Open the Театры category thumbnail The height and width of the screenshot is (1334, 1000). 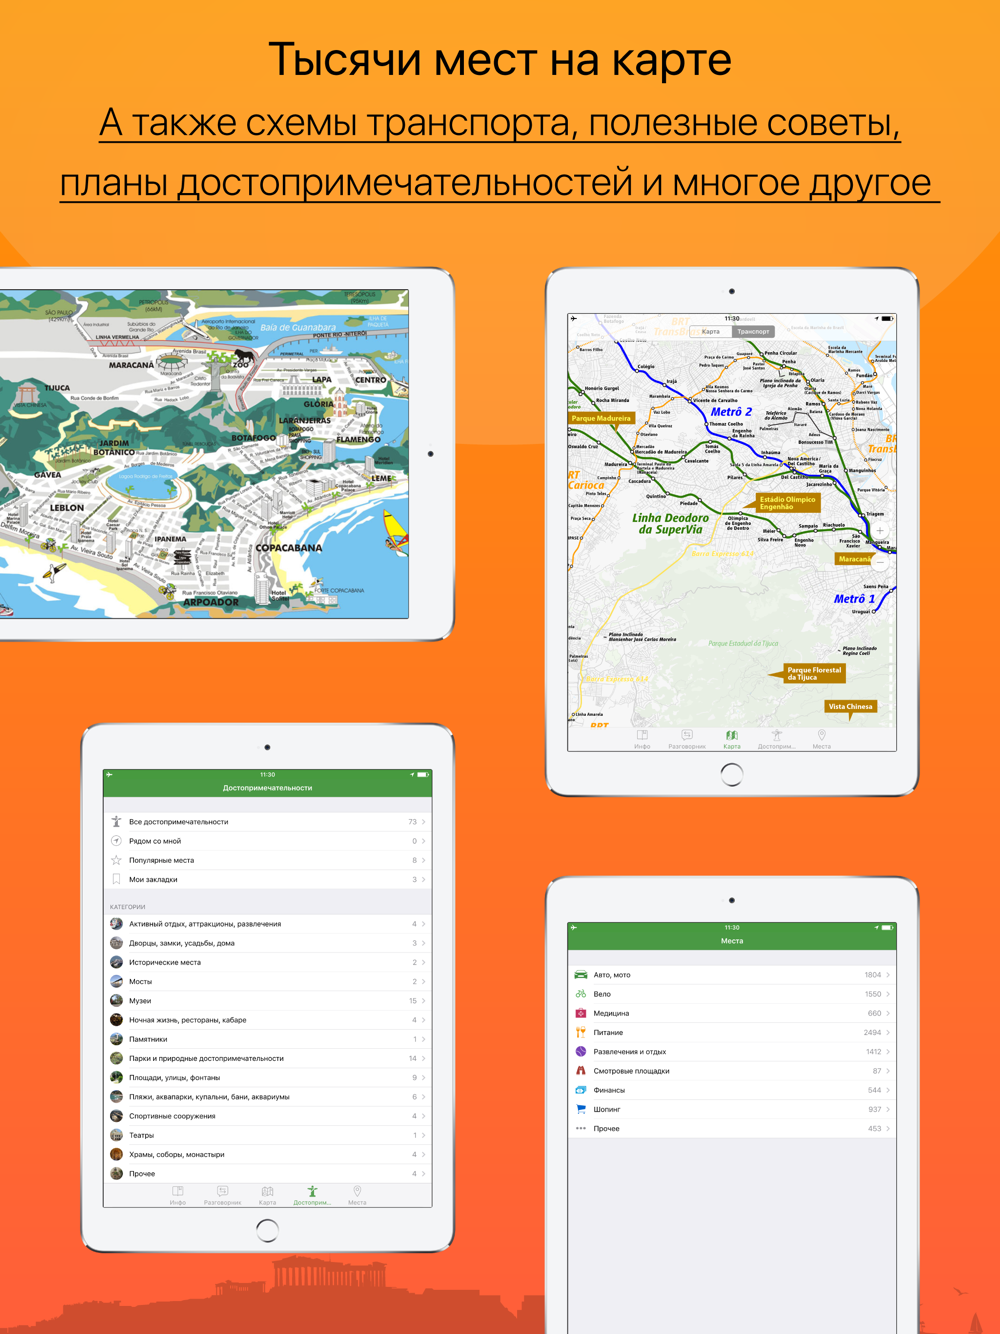pyautogui.click(x=116, y=1135)
